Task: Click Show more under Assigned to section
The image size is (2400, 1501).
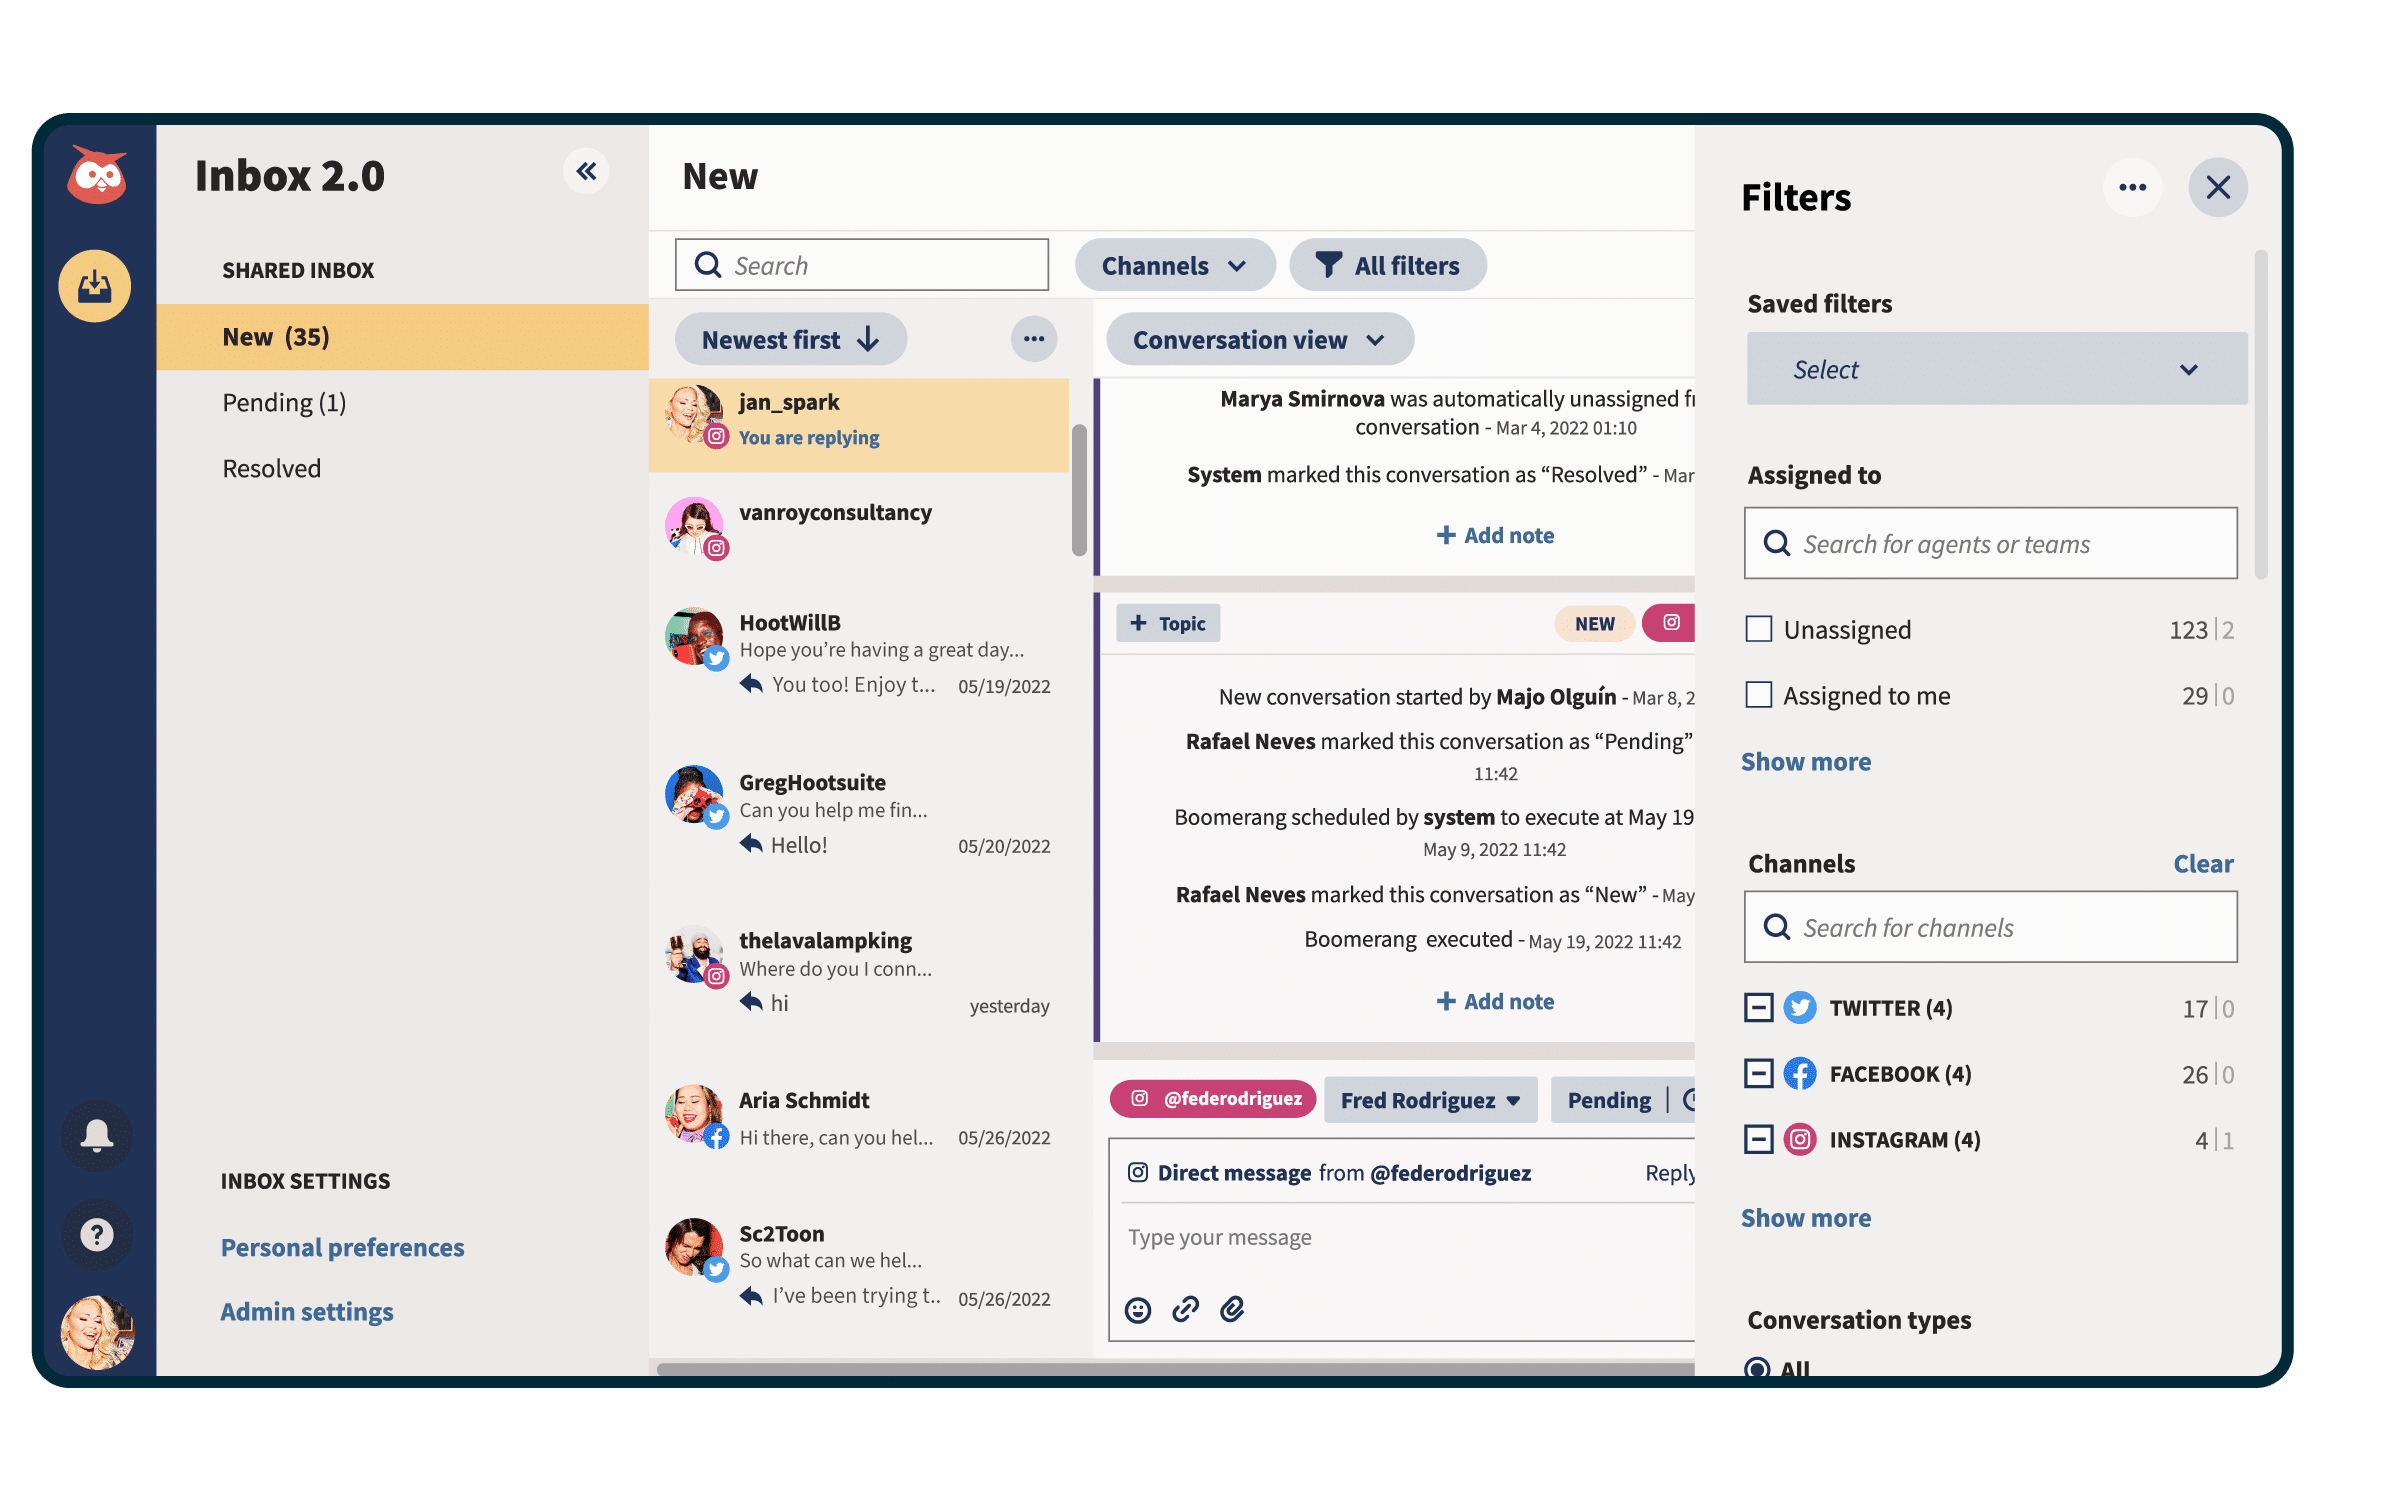Action: click(x=1807, y=761)
